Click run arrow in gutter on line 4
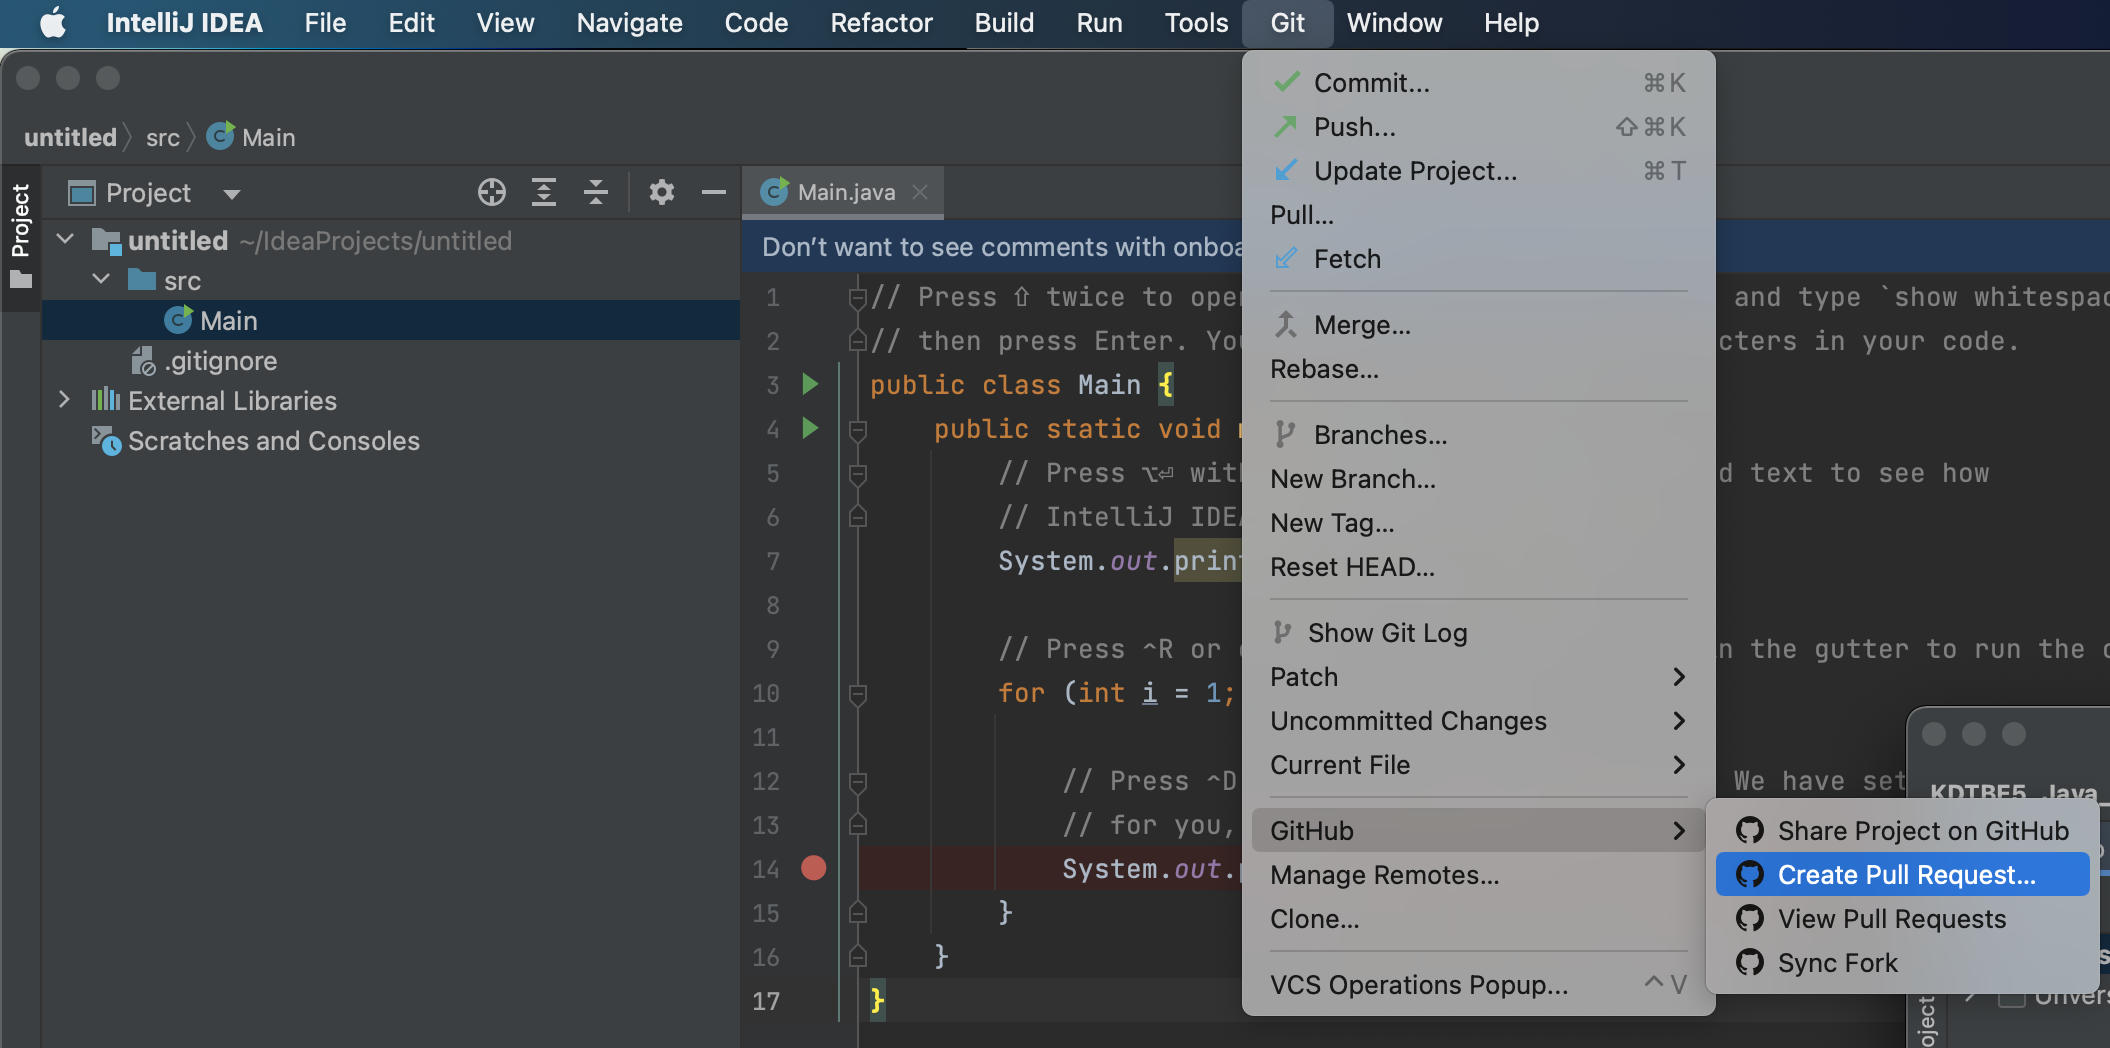Viewport: 2110px width, 1048px height. tap(810, 428)
